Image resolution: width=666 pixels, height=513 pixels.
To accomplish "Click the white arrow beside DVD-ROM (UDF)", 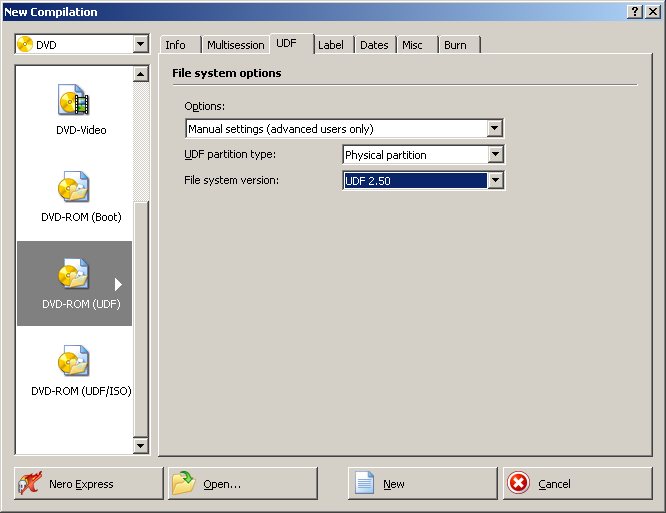I will click(118, 284).
